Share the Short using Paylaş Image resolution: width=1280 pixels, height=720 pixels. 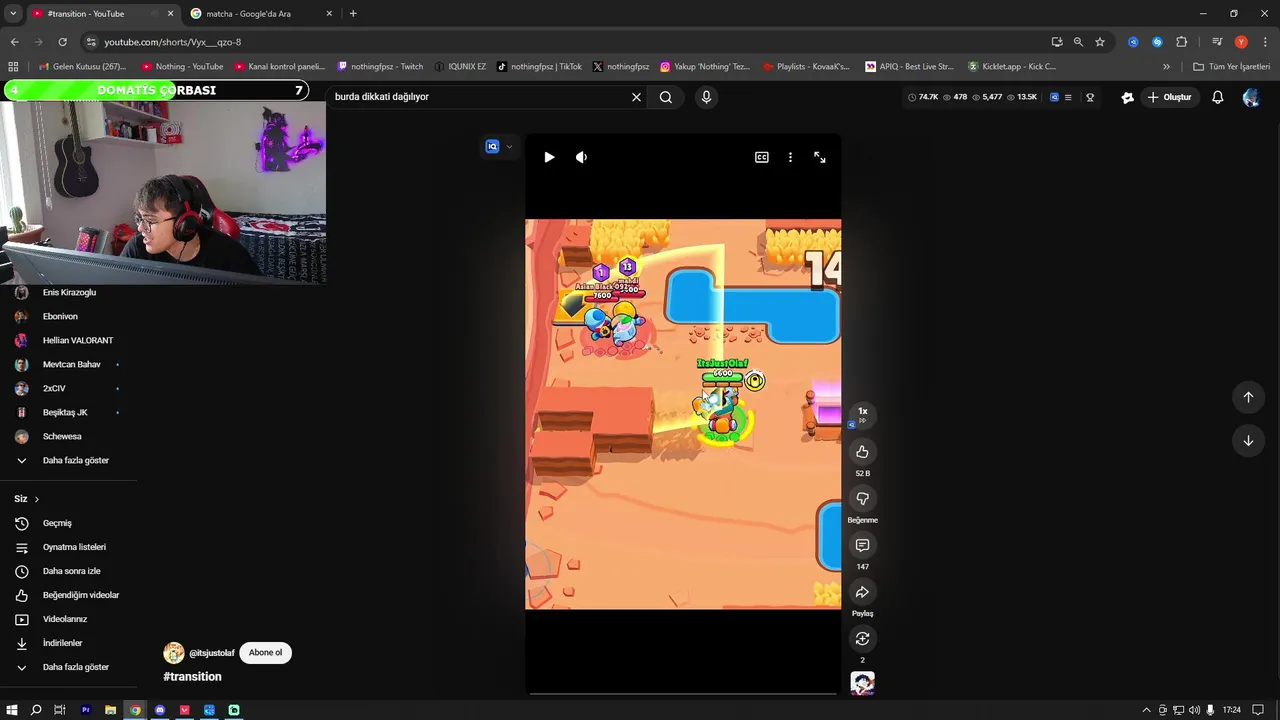coord(862,592)
